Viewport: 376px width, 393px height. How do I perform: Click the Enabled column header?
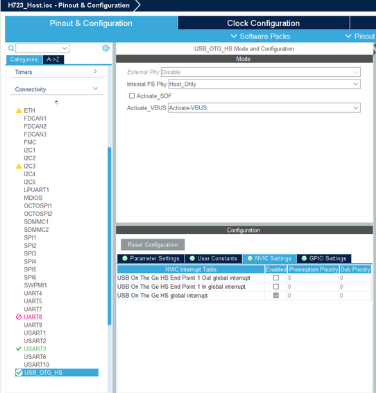(x=276, y=269)
